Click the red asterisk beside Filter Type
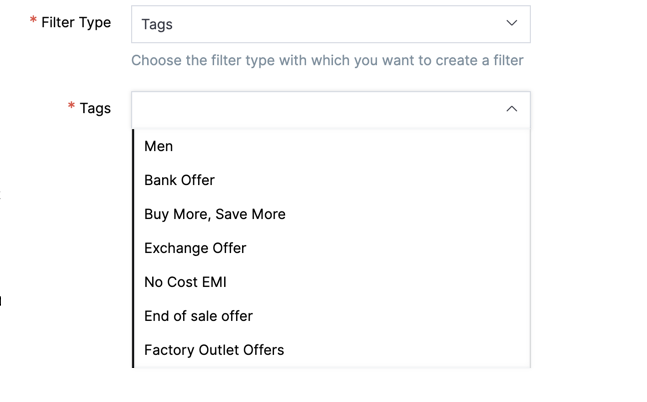This screenshot has width=647, height=402. [34, 22]
